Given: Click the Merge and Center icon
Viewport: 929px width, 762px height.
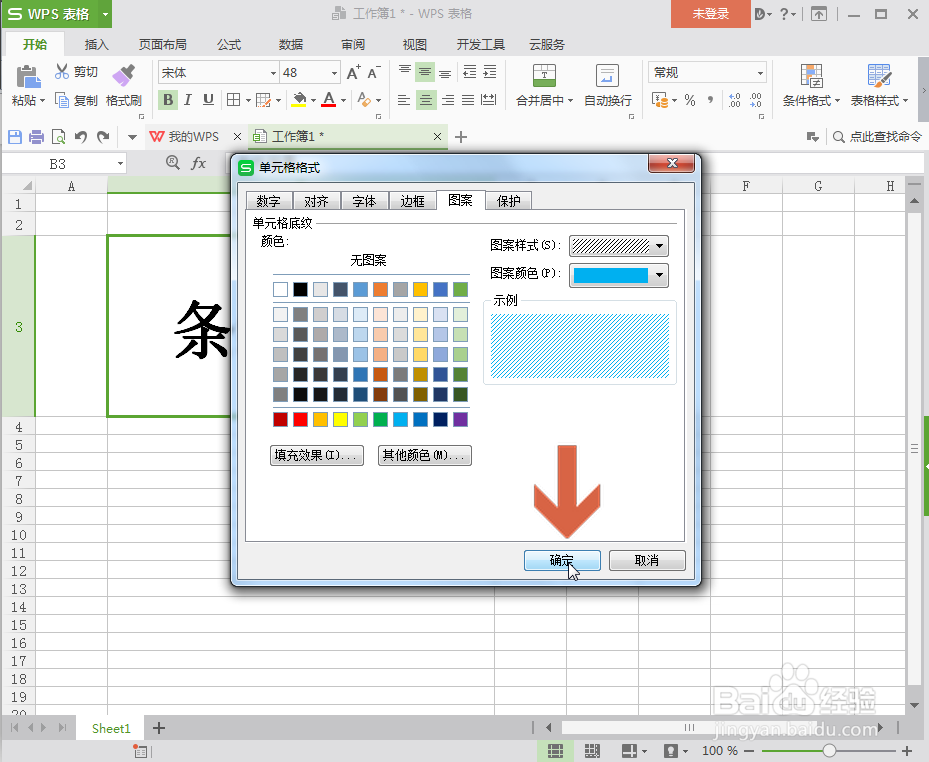Looking at the screenshot, I should [544, 76].
